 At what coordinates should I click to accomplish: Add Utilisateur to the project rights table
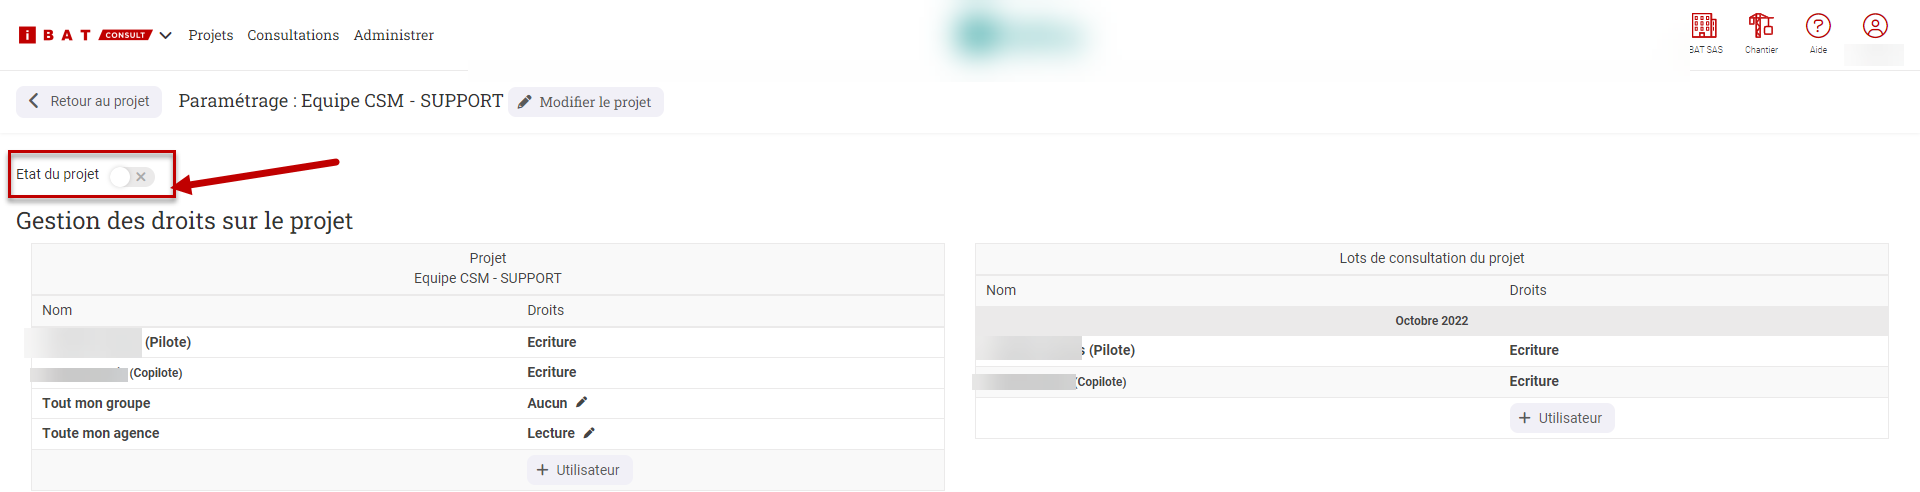coord(579,470)
